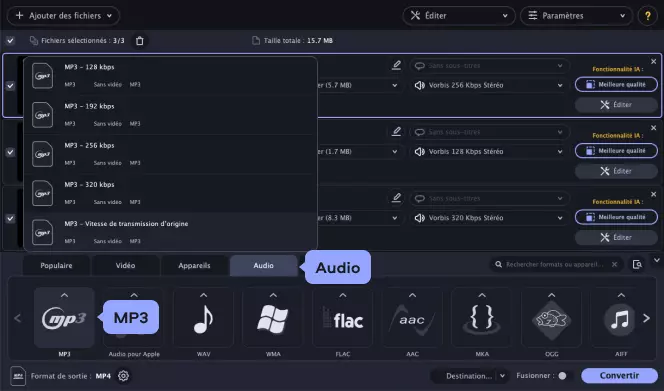Select the FLAC format icon
Image resolution: width=664 pixels, height=391 pixels.
tap(343, 319)
